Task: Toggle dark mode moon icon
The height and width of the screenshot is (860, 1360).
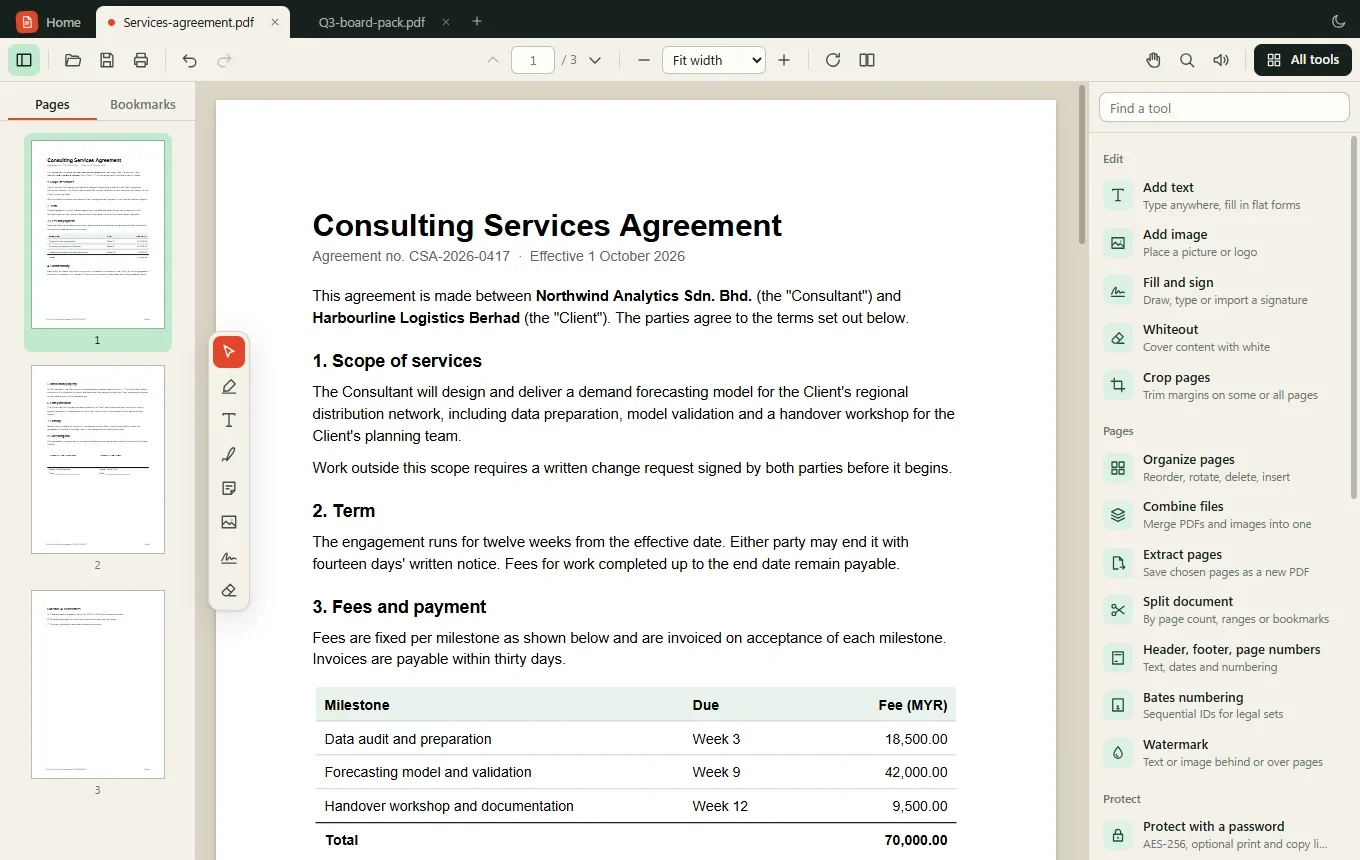Action: point(1339,21)
